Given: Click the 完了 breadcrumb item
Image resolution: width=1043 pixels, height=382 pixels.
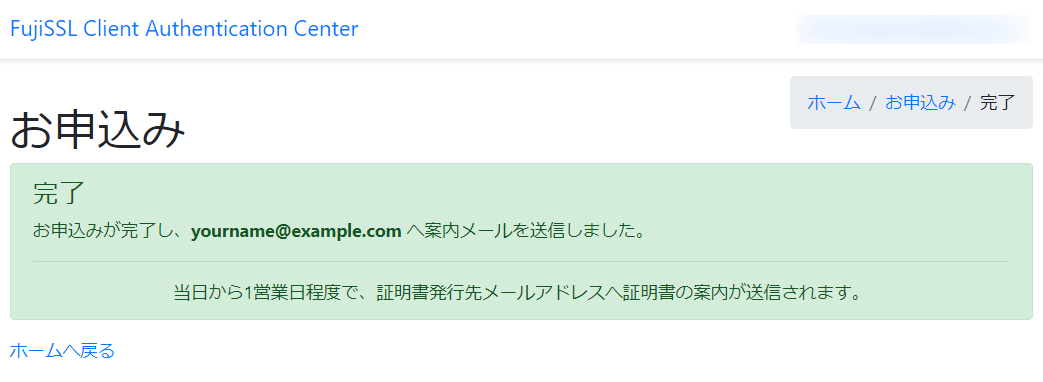Looking at the screenshot, I should coord(998,102).
